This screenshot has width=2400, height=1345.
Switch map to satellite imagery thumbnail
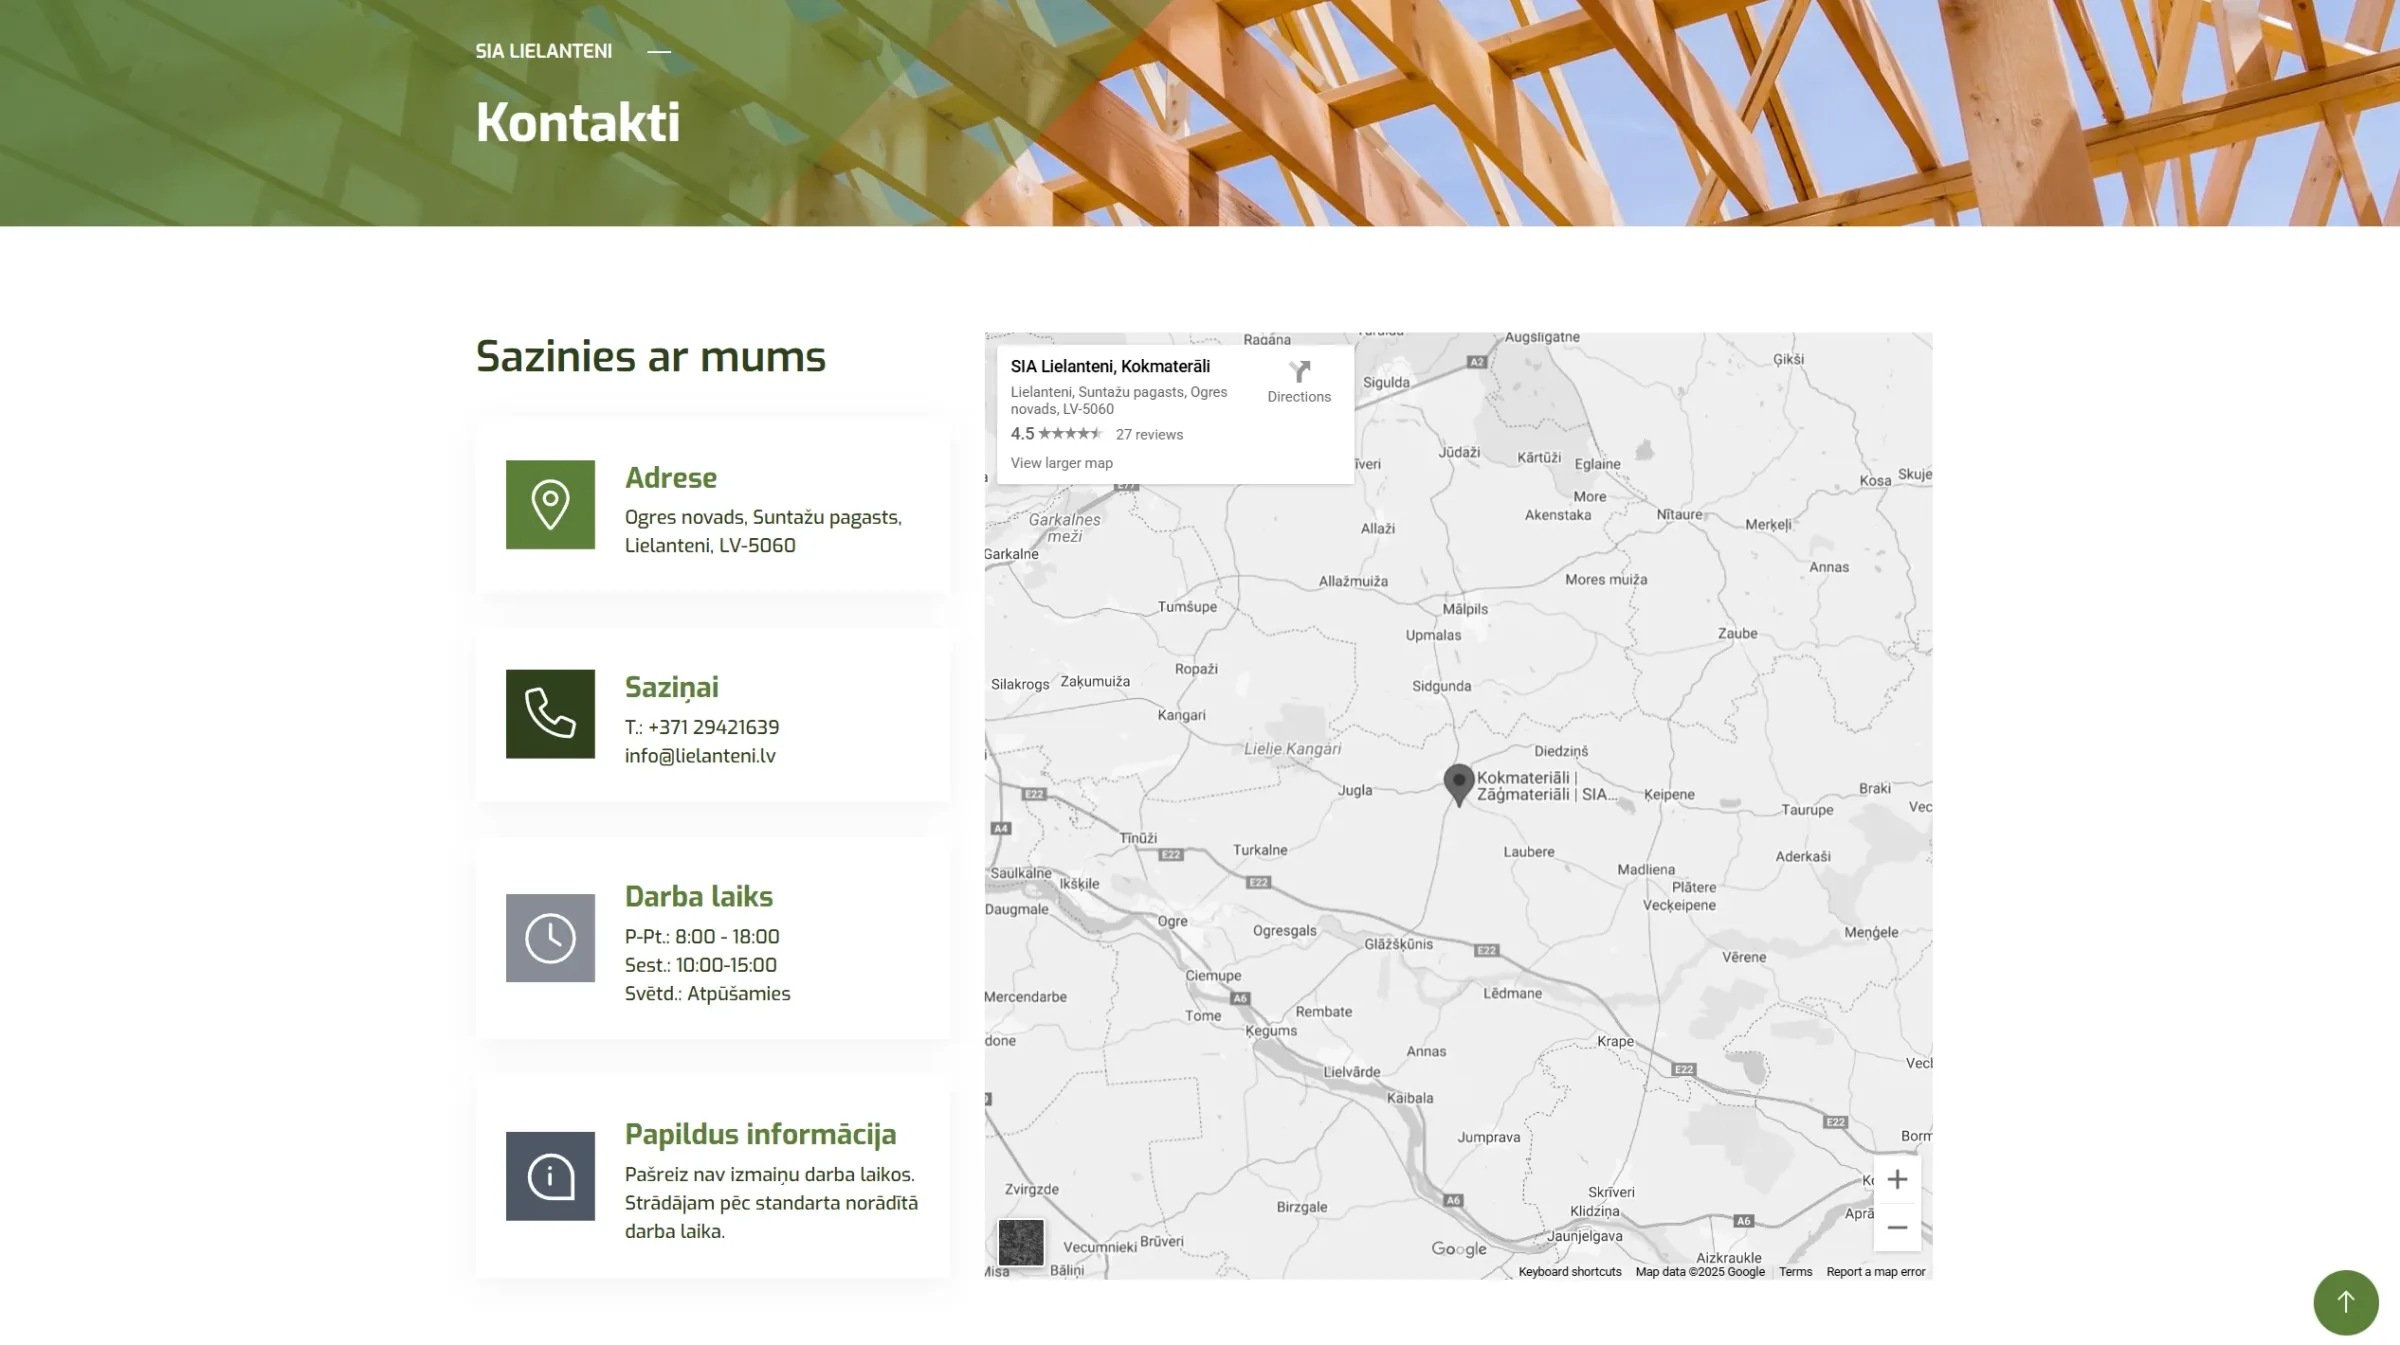pyautogui.click(x=1021, y=1243)
